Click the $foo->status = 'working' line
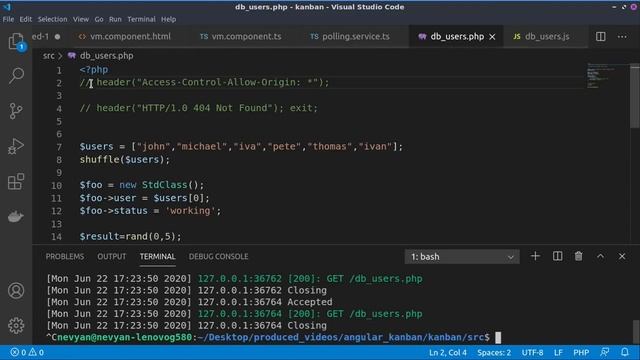640x360 pixels. (x=150, y=211)
